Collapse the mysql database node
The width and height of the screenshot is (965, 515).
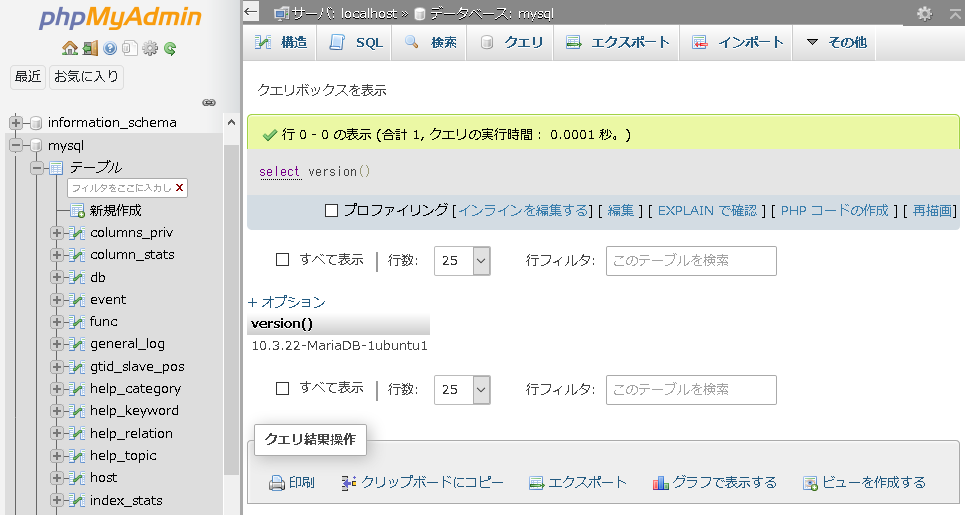[x=16, y=146]
